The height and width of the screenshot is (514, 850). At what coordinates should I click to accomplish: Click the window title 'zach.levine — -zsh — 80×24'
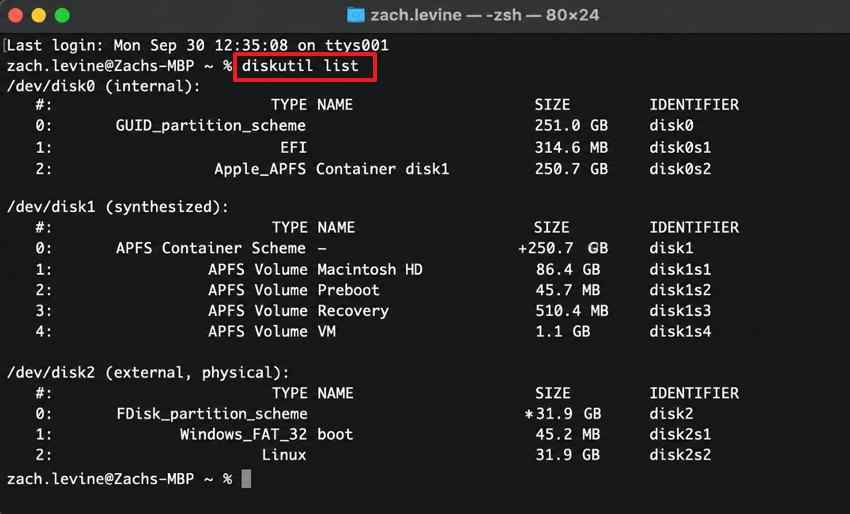[485, 15]
